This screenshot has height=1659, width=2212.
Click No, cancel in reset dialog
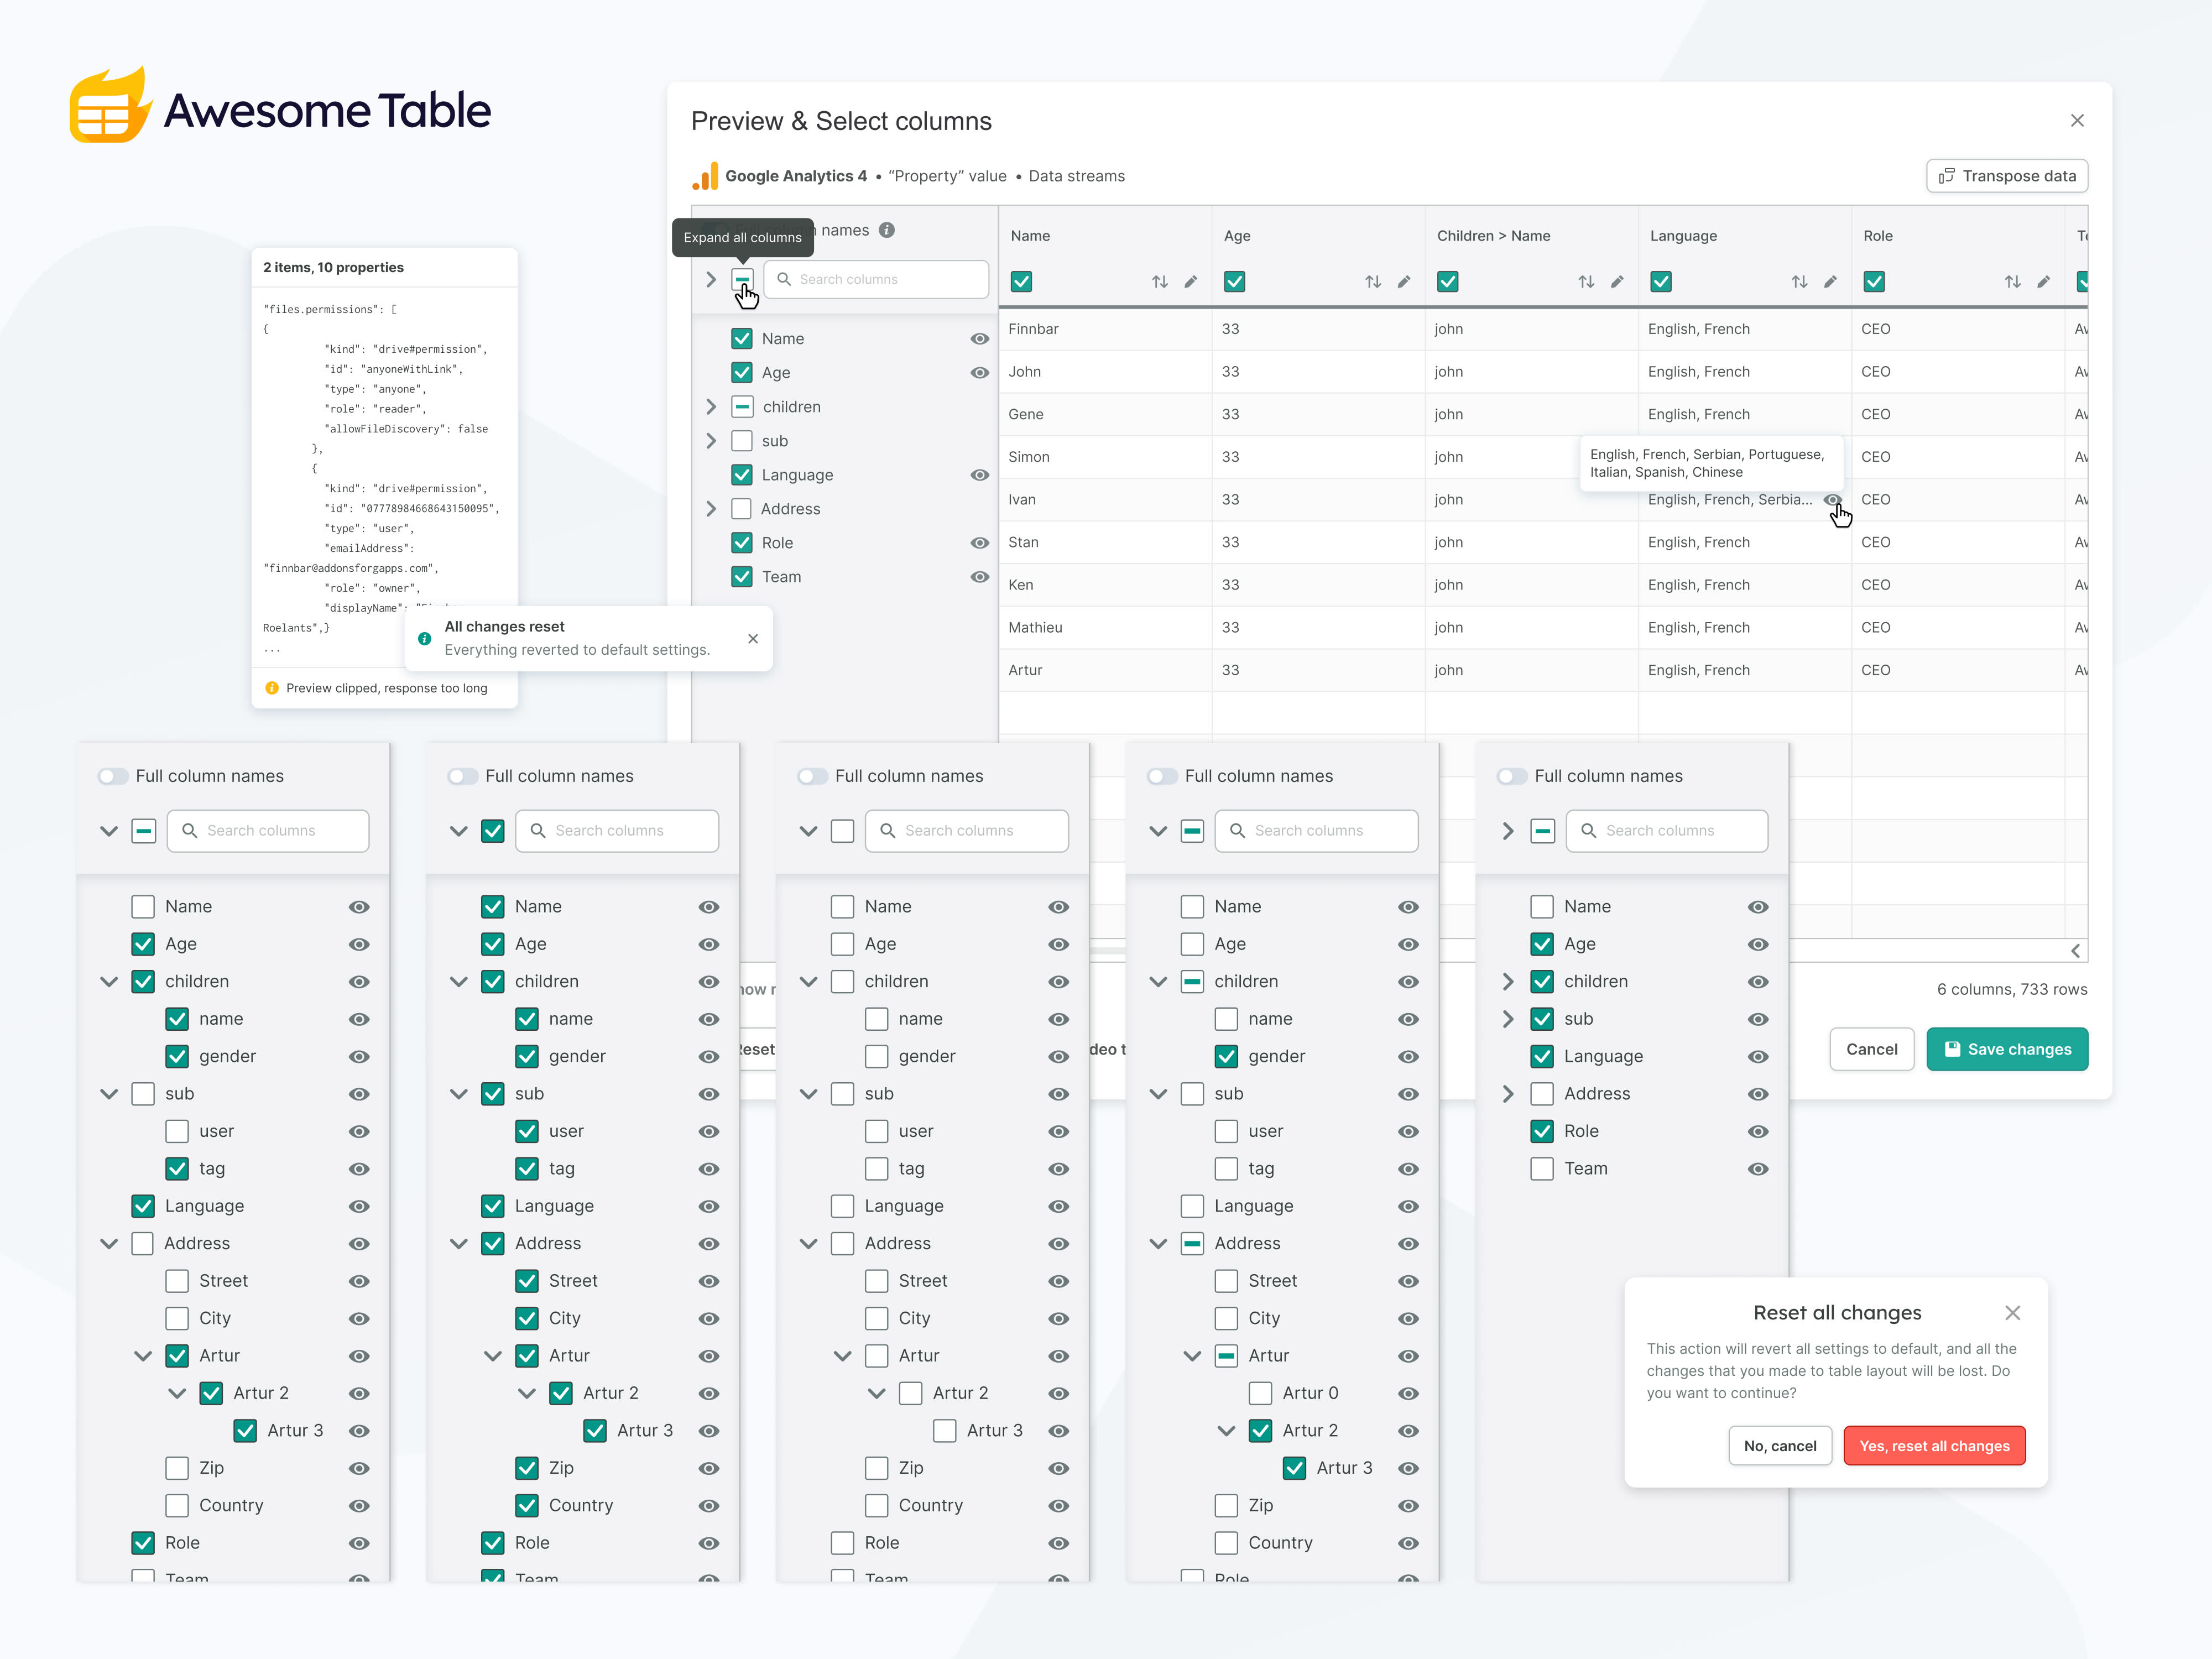pyautogui.click(x=1780, y=1445)
